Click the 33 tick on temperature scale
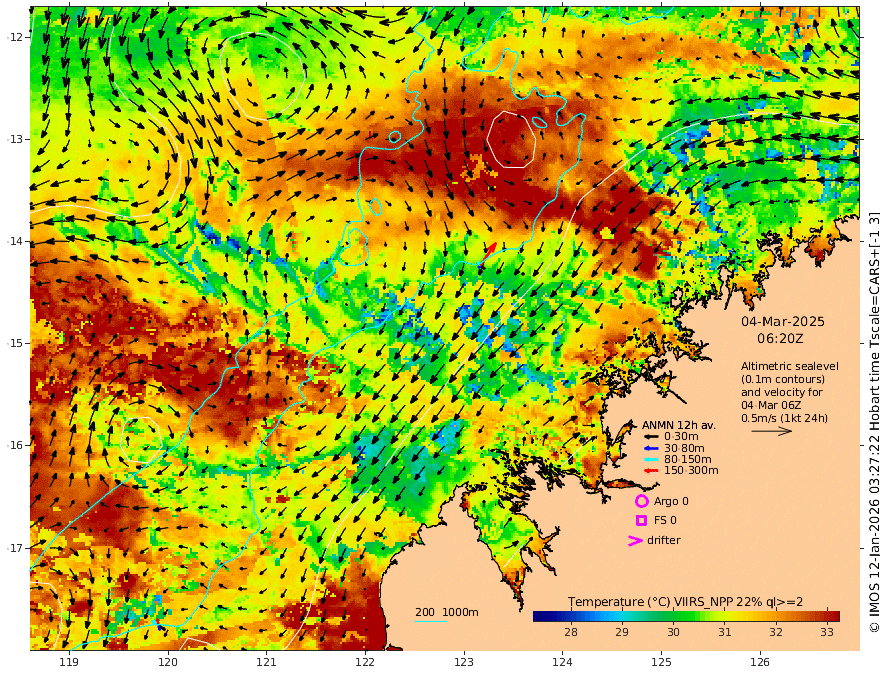 [827, 632]
